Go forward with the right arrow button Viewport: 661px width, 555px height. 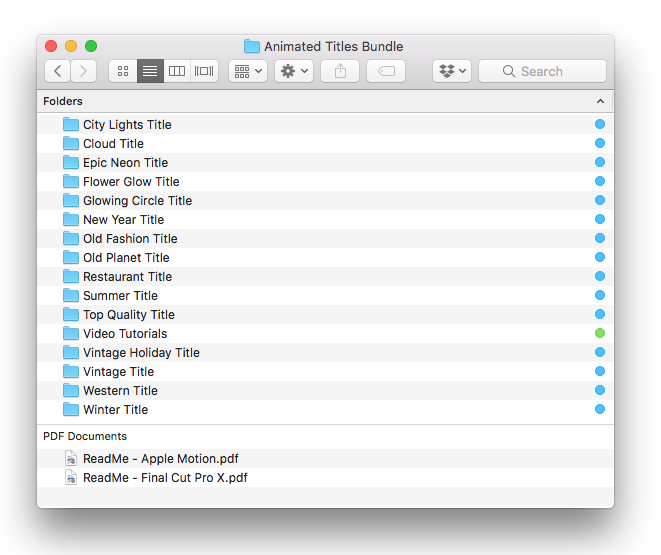pos(83,71)
